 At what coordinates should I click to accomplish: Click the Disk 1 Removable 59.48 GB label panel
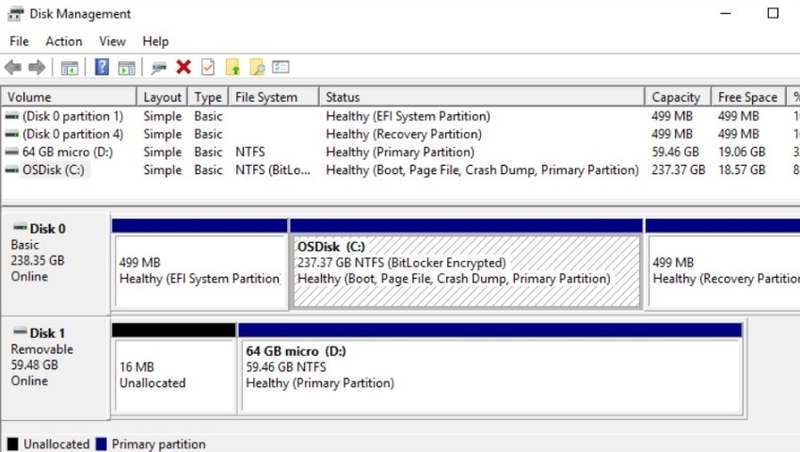55,368
